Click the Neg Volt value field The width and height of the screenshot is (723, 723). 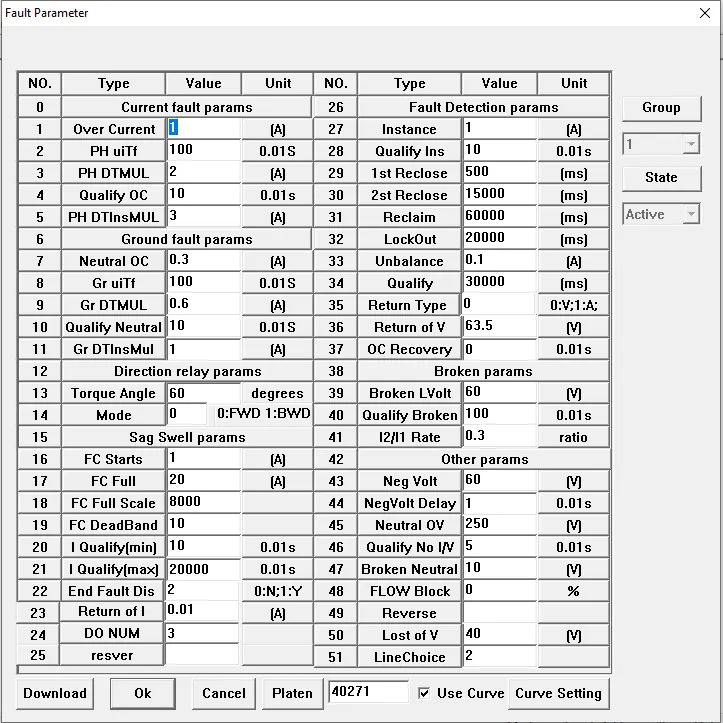click(x=500, y=480)
